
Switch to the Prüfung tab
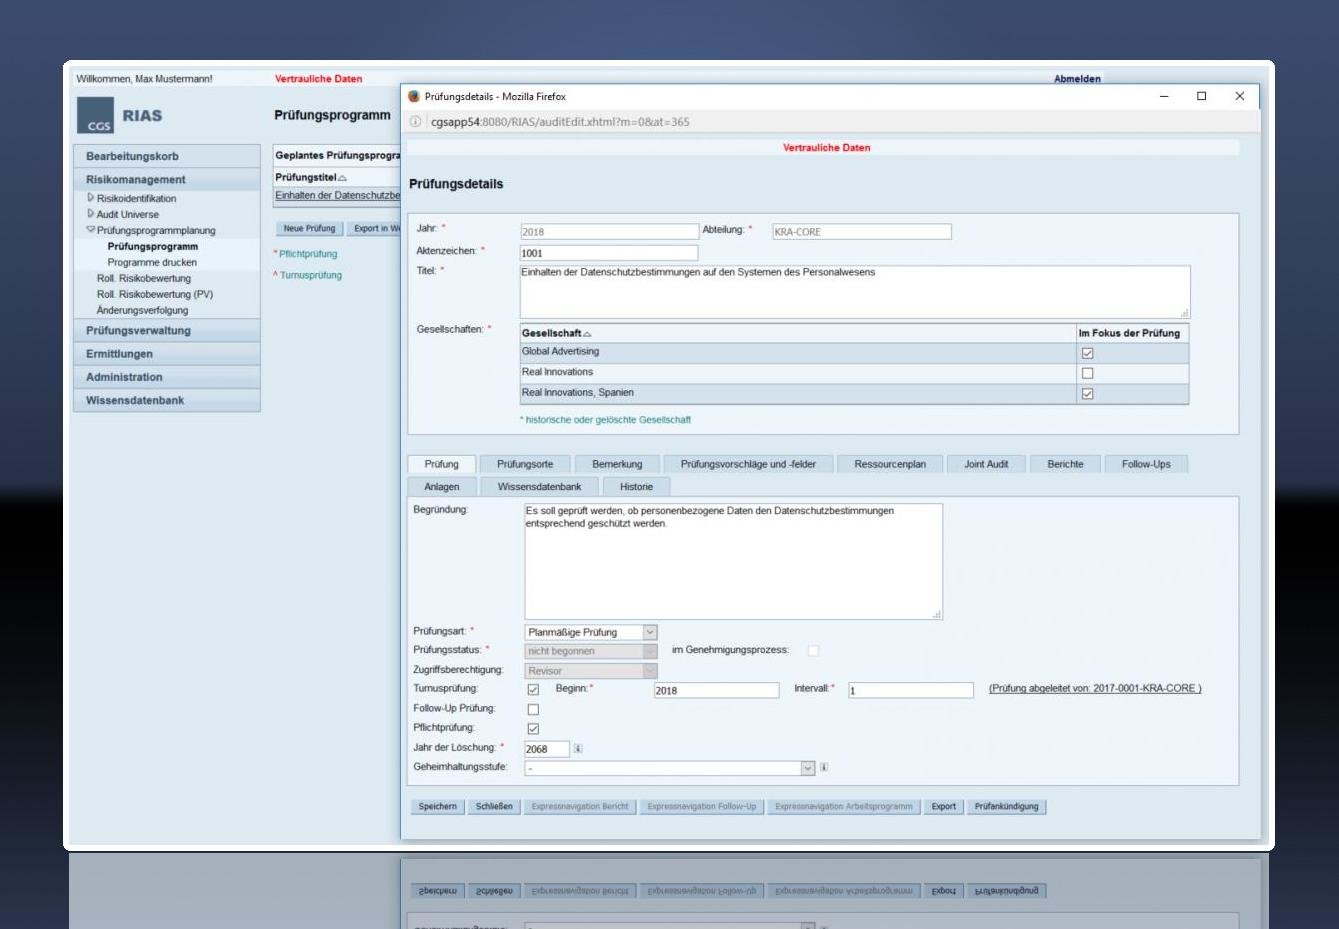(441, 464)
